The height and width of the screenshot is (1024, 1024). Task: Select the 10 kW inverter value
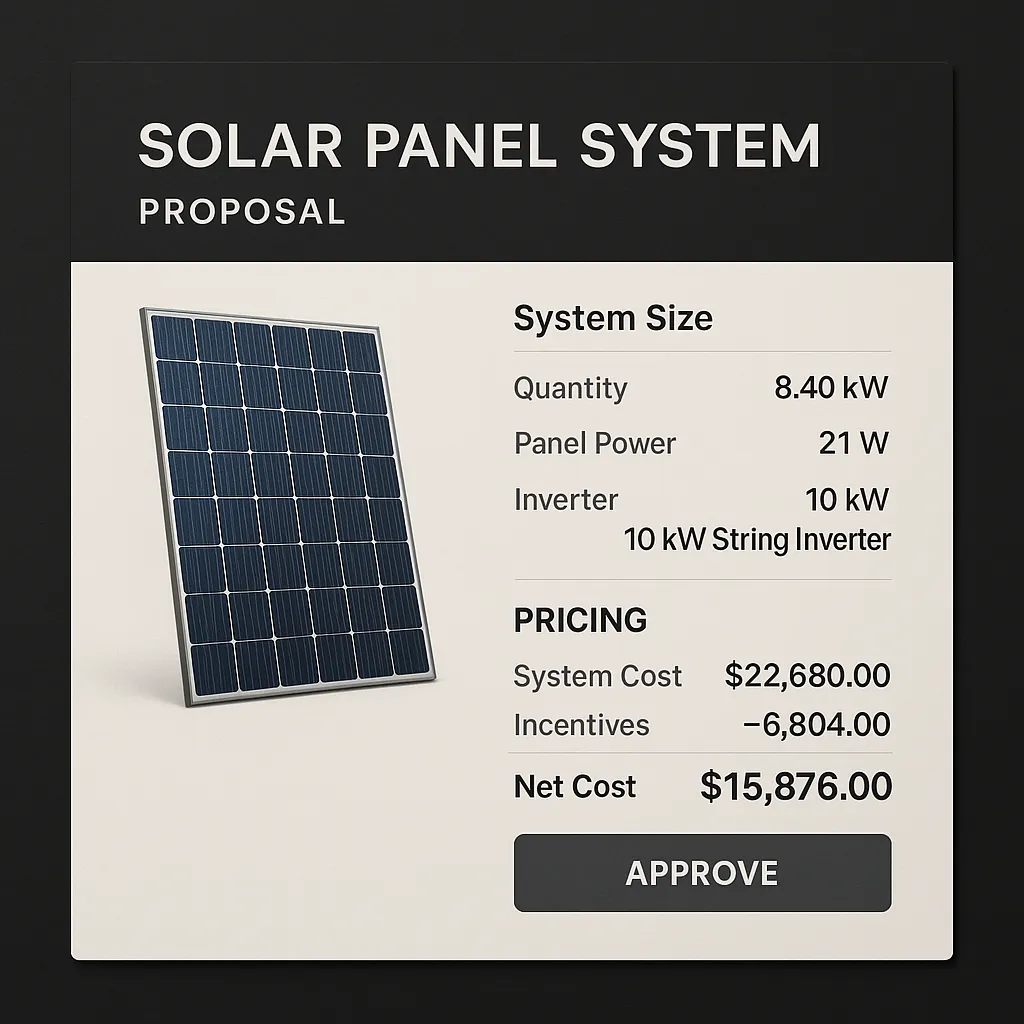pyautogui.click(x=847, y=500)
